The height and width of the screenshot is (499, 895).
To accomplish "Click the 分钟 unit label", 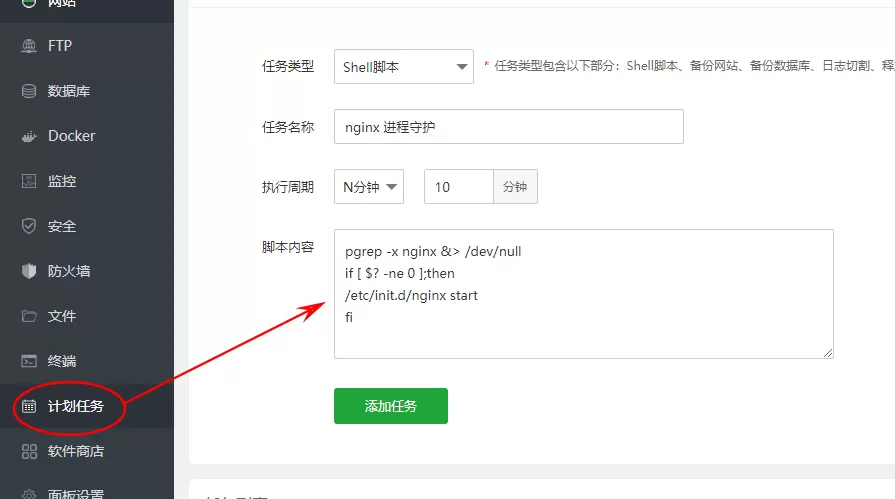I will click(515, 187).
